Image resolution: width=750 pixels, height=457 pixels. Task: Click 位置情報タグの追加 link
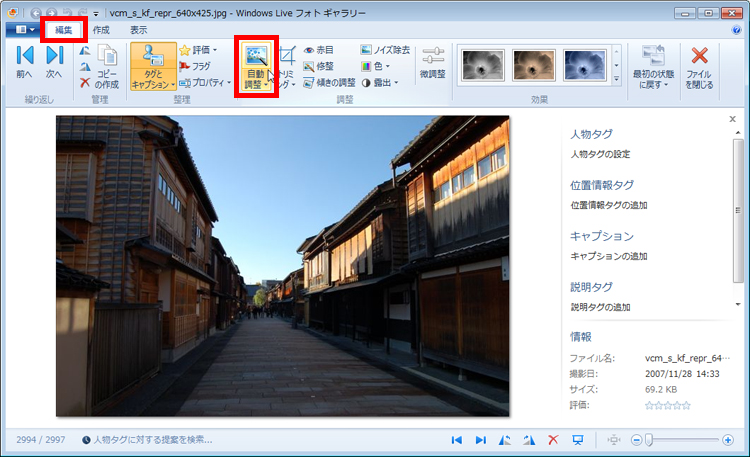pyautogui.click(x=608, y=205)
